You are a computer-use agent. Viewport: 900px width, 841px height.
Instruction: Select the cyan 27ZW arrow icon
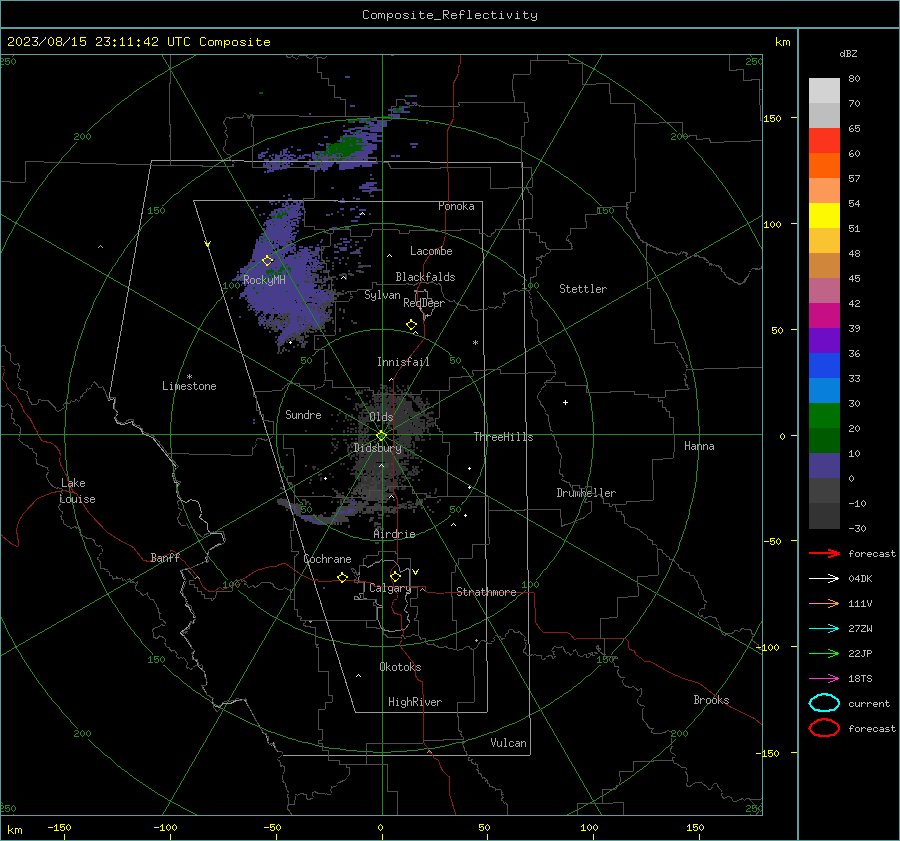824,629
